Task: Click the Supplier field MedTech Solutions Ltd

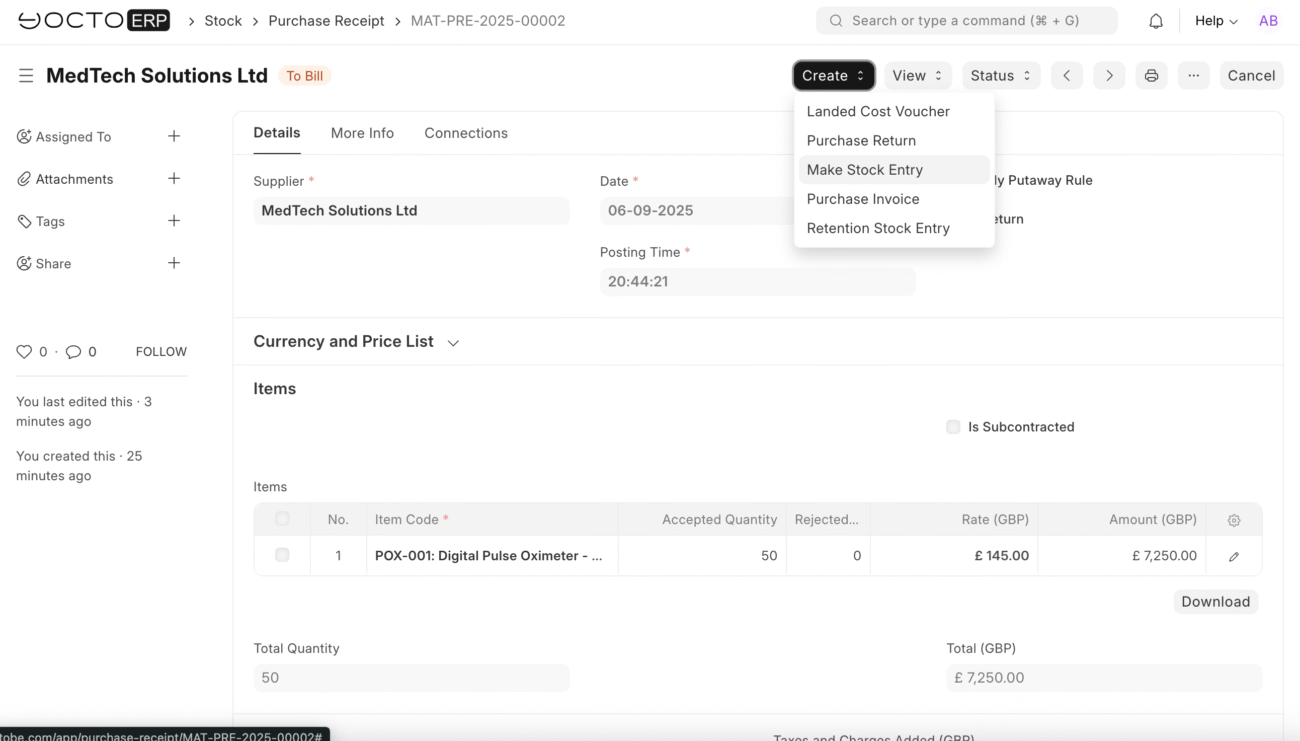Action: (x=411, y=211)
